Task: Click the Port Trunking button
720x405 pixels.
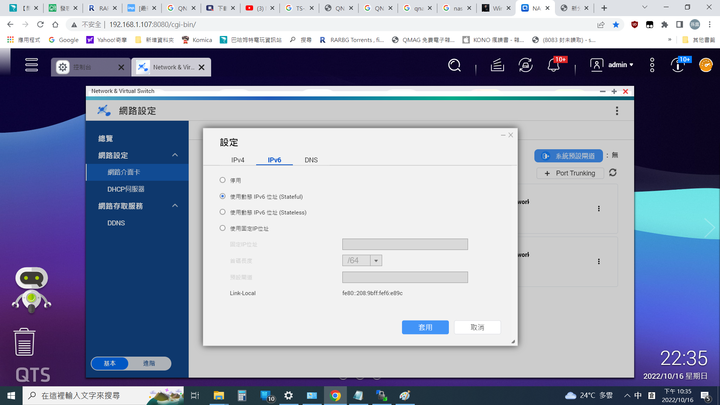Action: [x=570, y=173]
